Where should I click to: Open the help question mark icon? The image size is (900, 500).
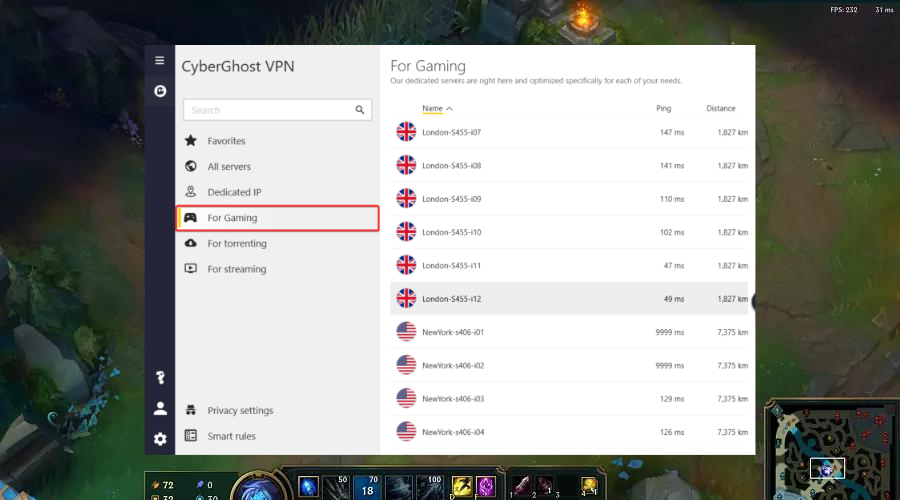(x=160, y=377)
